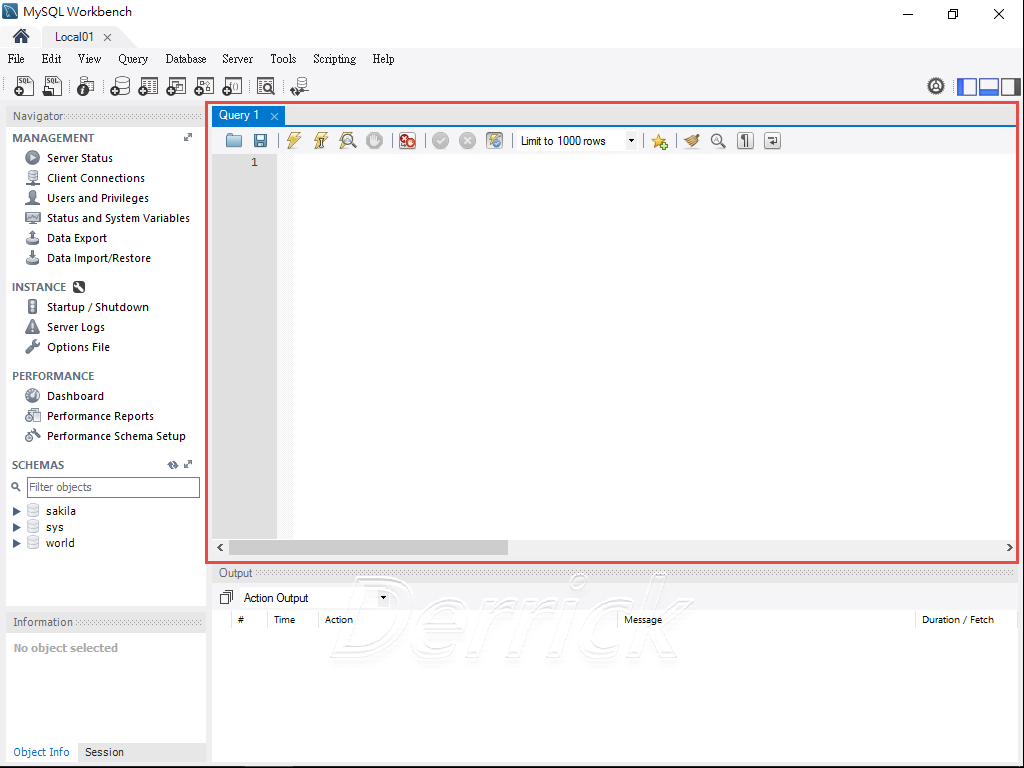Toggle the left sidebar panel

point(967,86)
